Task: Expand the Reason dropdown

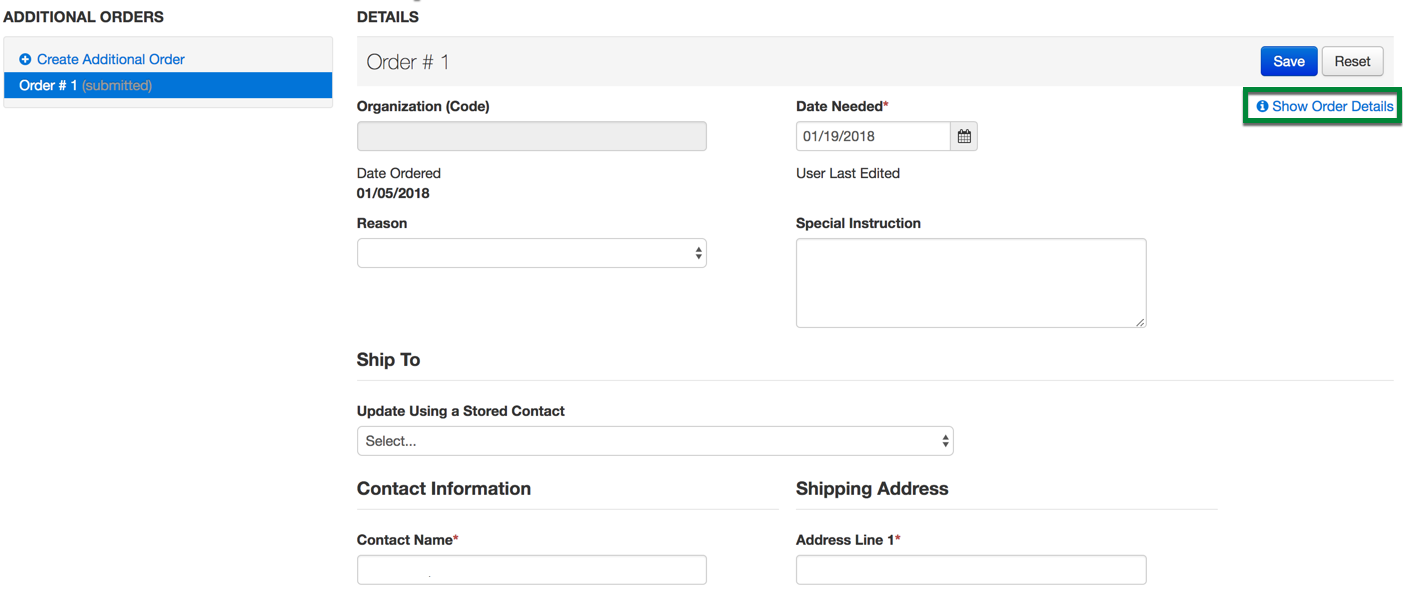Action: 531,253
